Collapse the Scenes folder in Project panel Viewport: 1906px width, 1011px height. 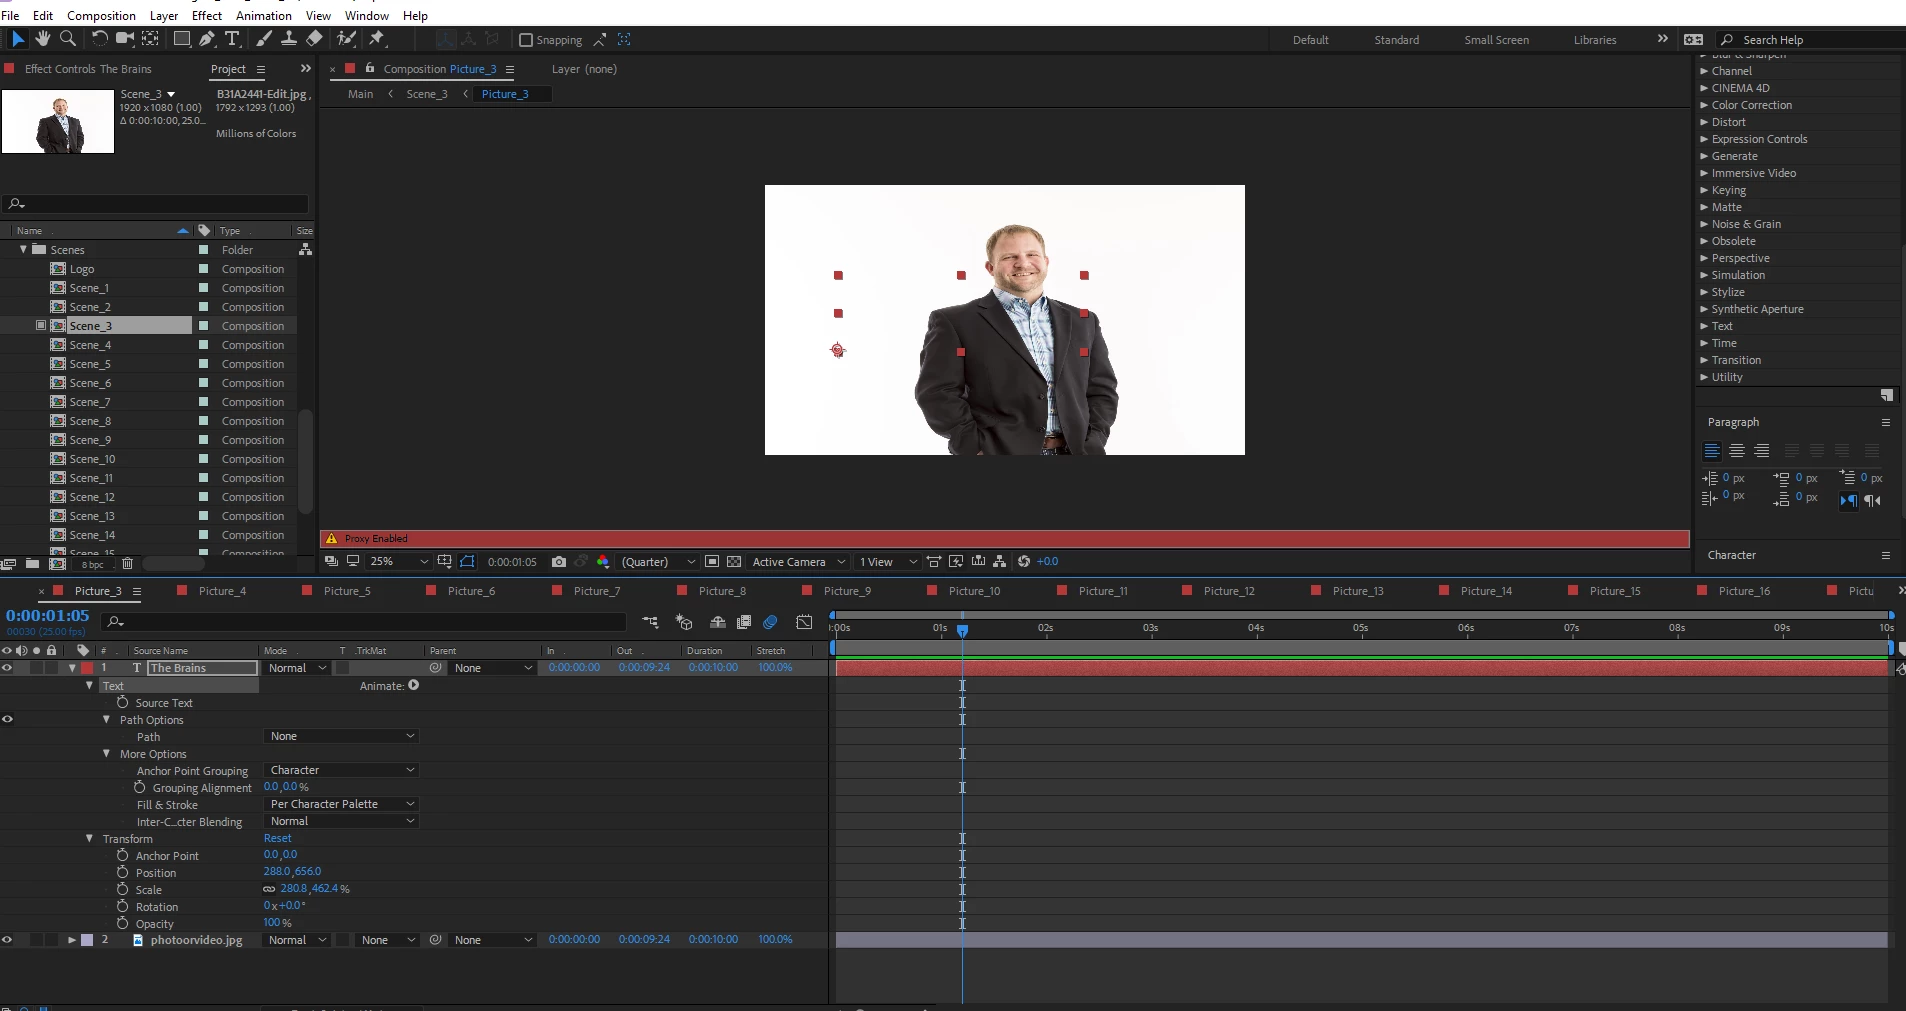(x=23, y=250)
